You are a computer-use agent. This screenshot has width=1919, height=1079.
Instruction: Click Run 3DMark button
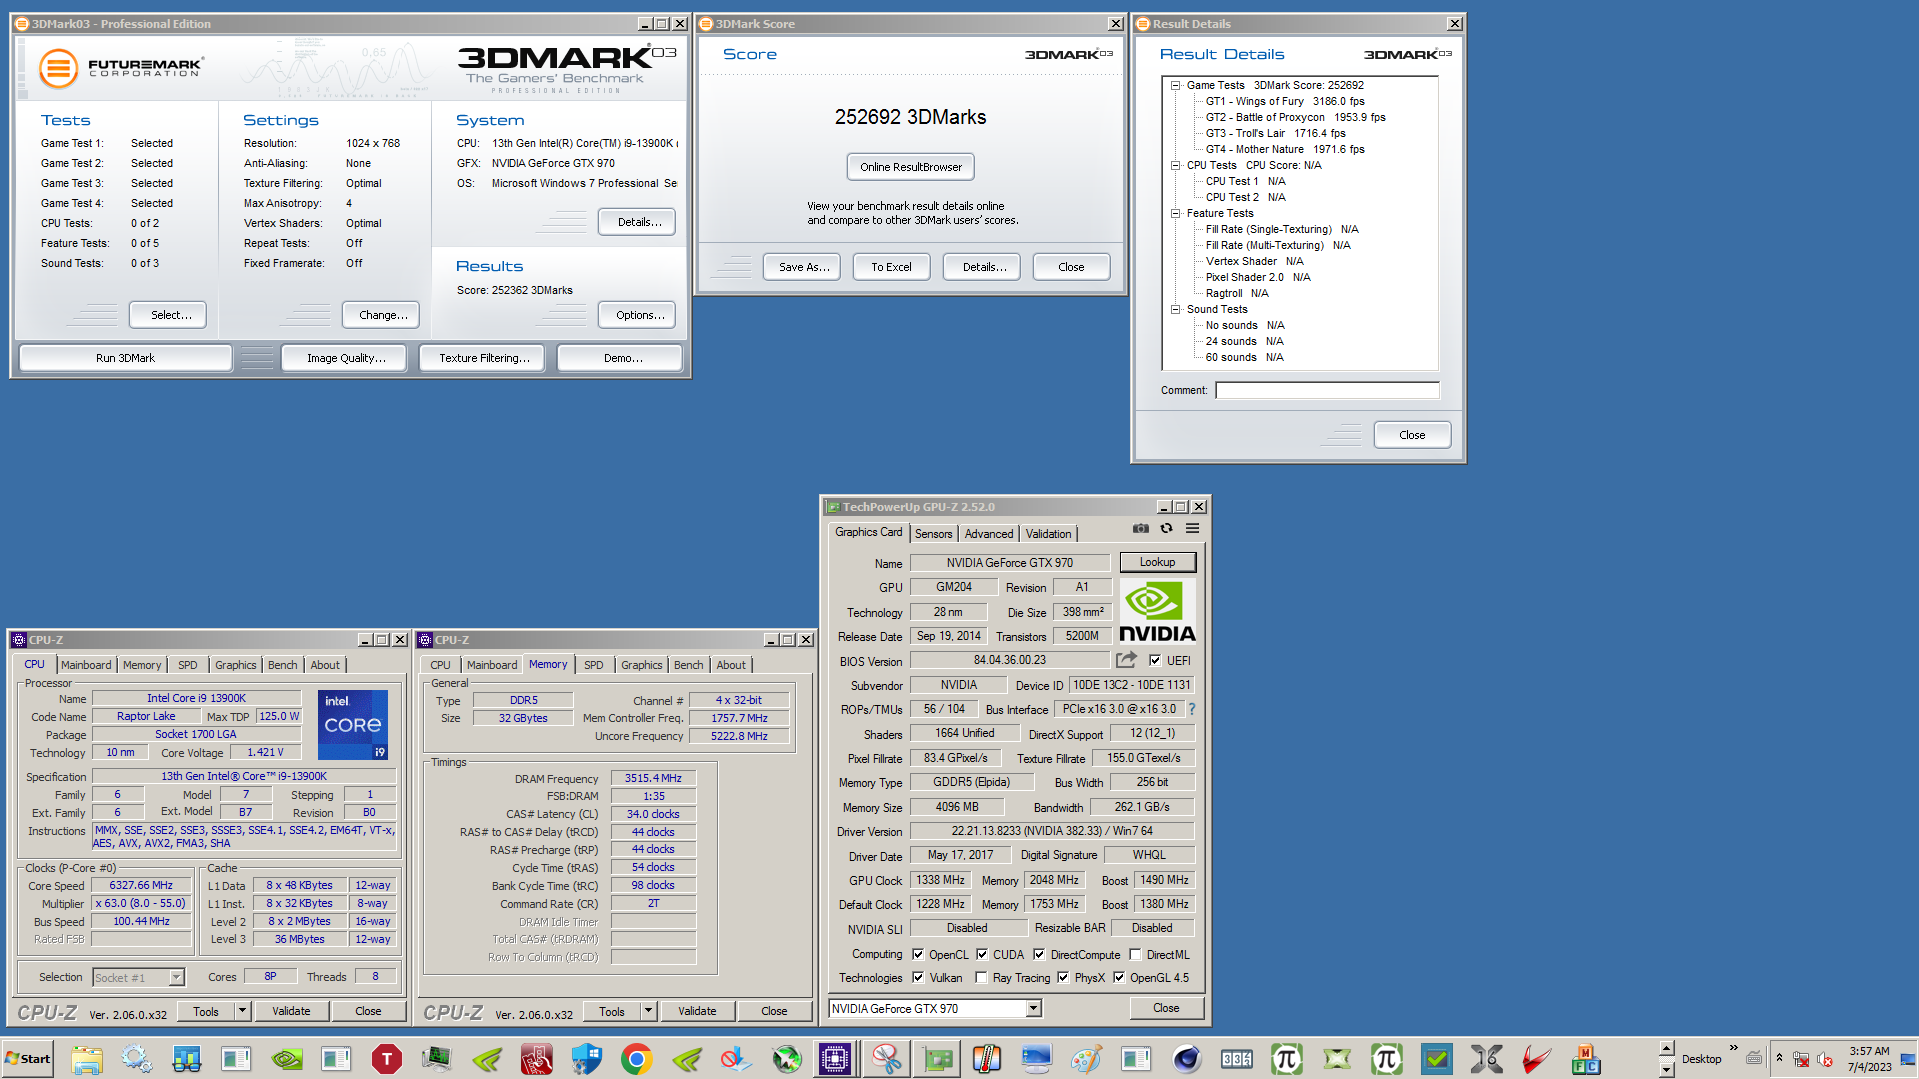click(126, 358)
